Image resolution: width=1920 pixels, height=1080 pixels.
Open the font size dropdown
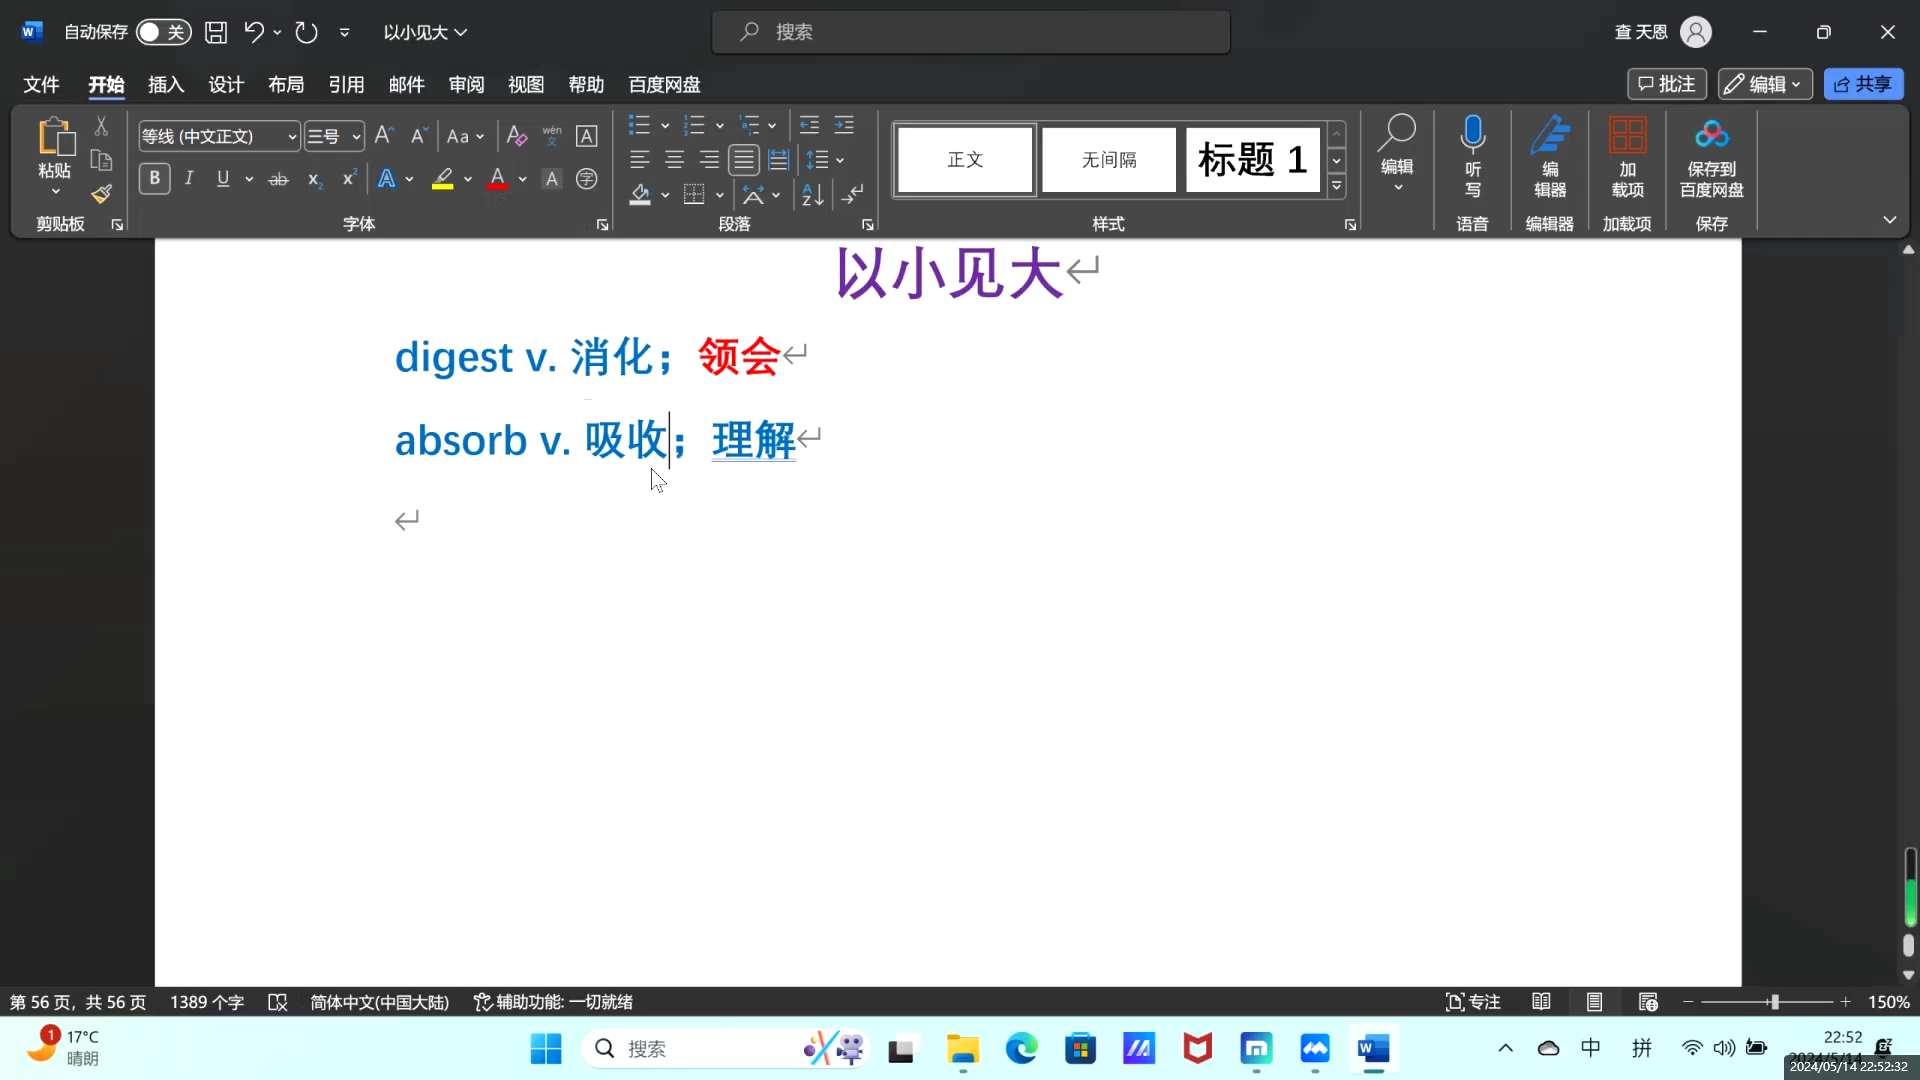tap(353, 136)
